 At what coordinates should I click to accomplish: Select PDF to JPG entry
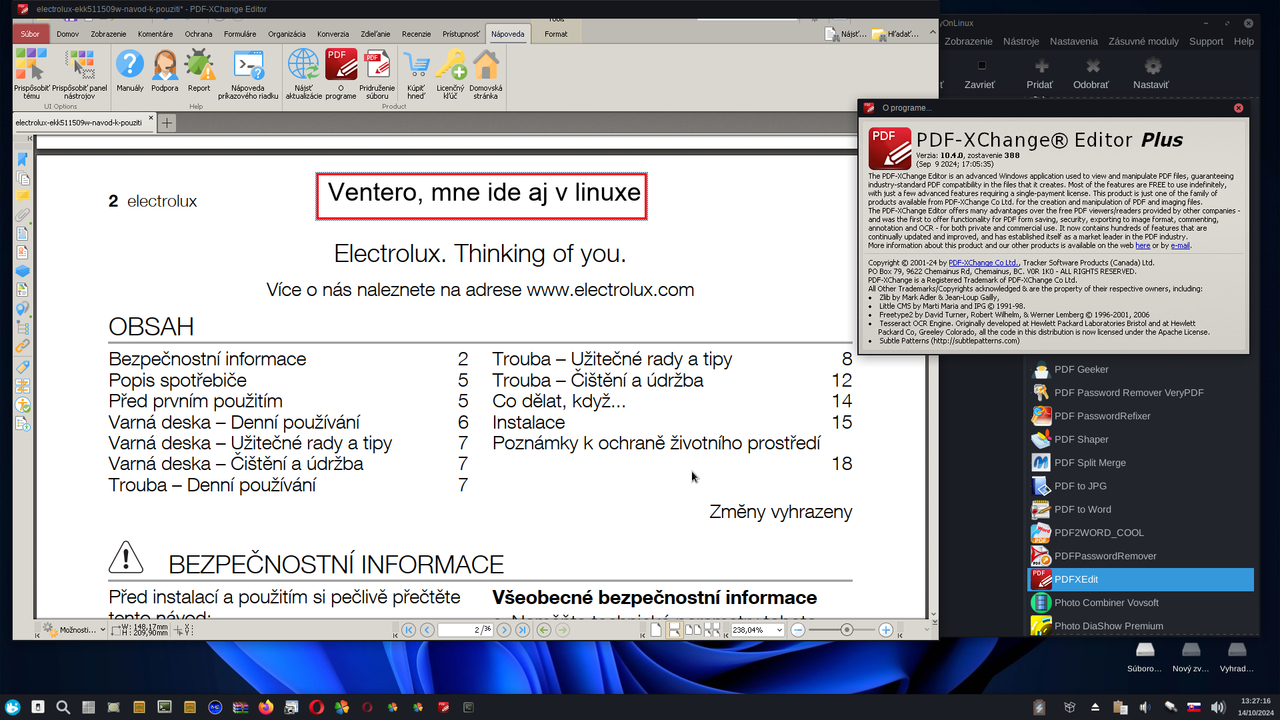(x=1140, y=486)
